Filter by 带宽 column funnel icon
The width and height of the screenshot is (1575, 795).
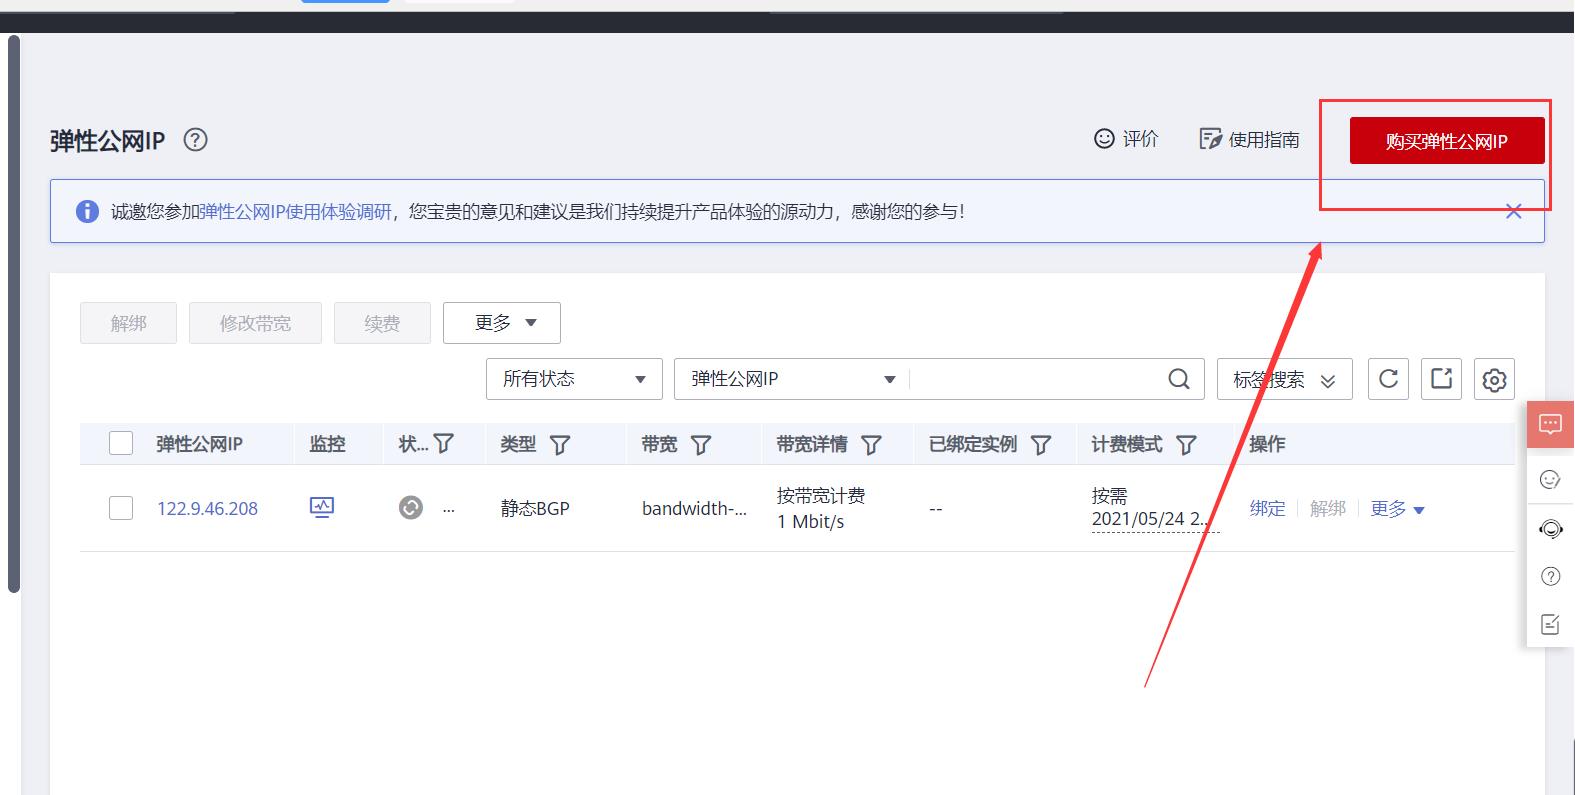(701, 444)
